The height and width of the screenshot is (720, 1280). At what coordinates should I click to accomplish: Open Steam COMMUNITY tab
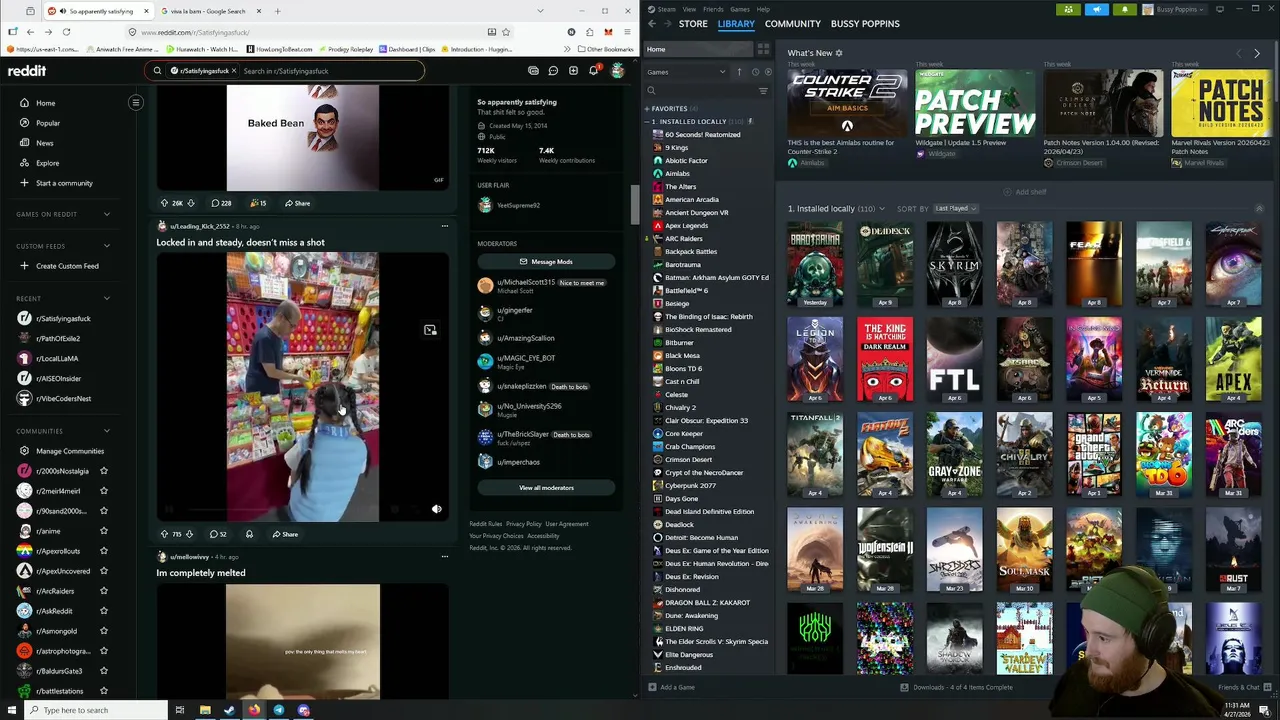tap(793, 23)
